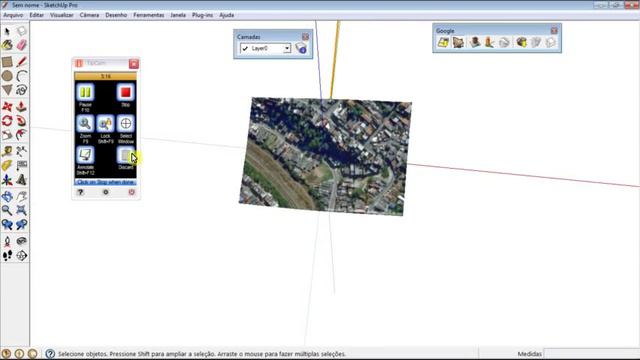The image size is (640, 360).
Task: Activate the Walk footsteps tool
Action: coord(7,256)
